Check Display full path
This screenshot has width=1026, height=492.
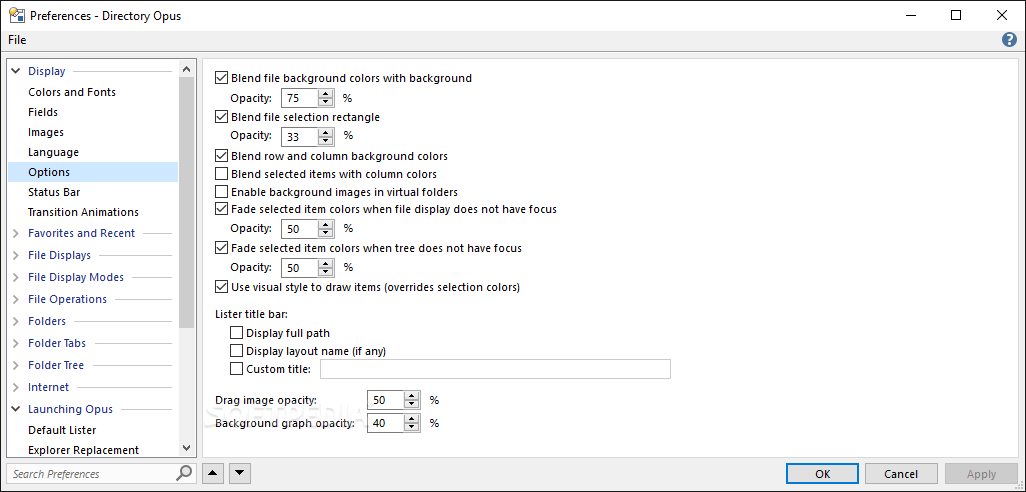(x=237, y=333)
